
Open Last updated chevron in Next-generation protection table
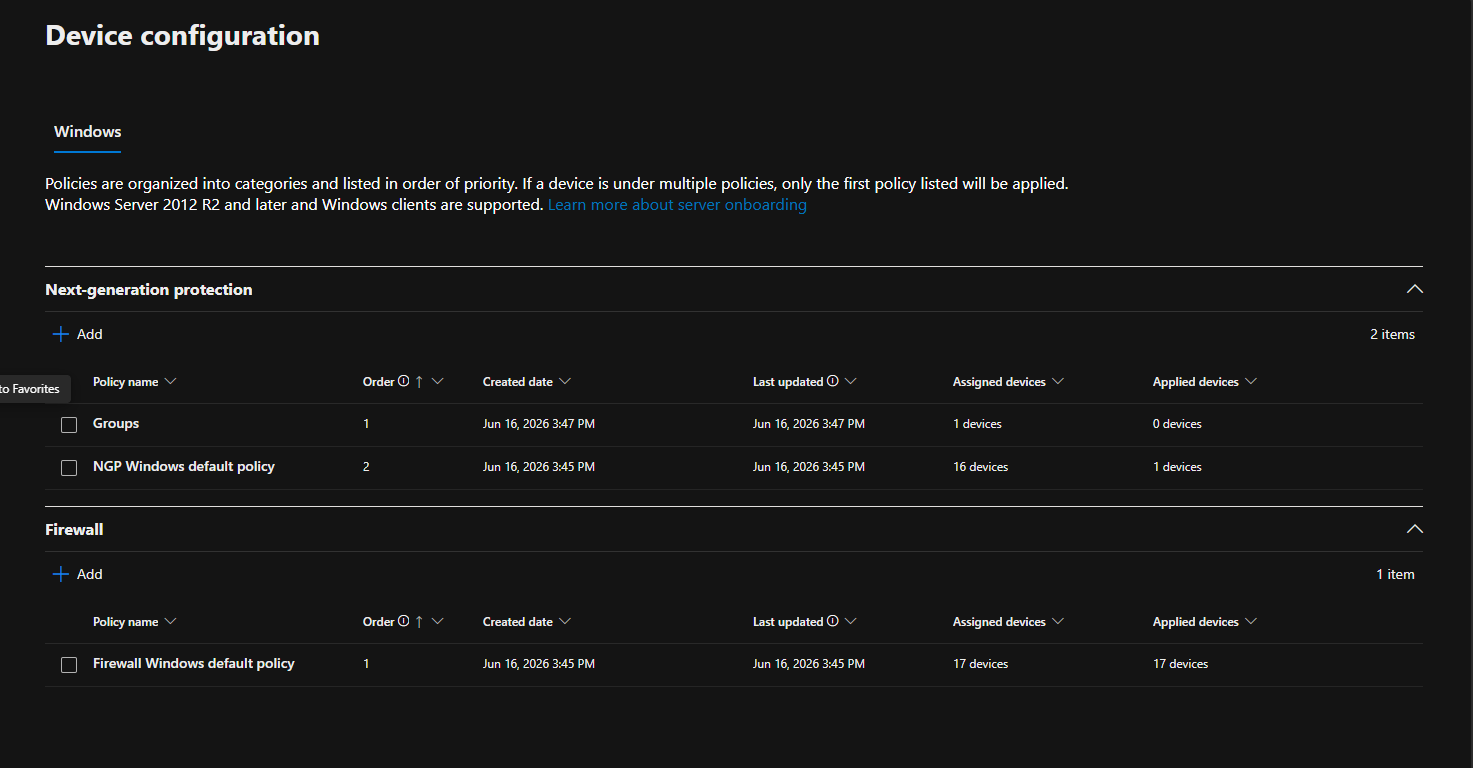click(851, 381)
